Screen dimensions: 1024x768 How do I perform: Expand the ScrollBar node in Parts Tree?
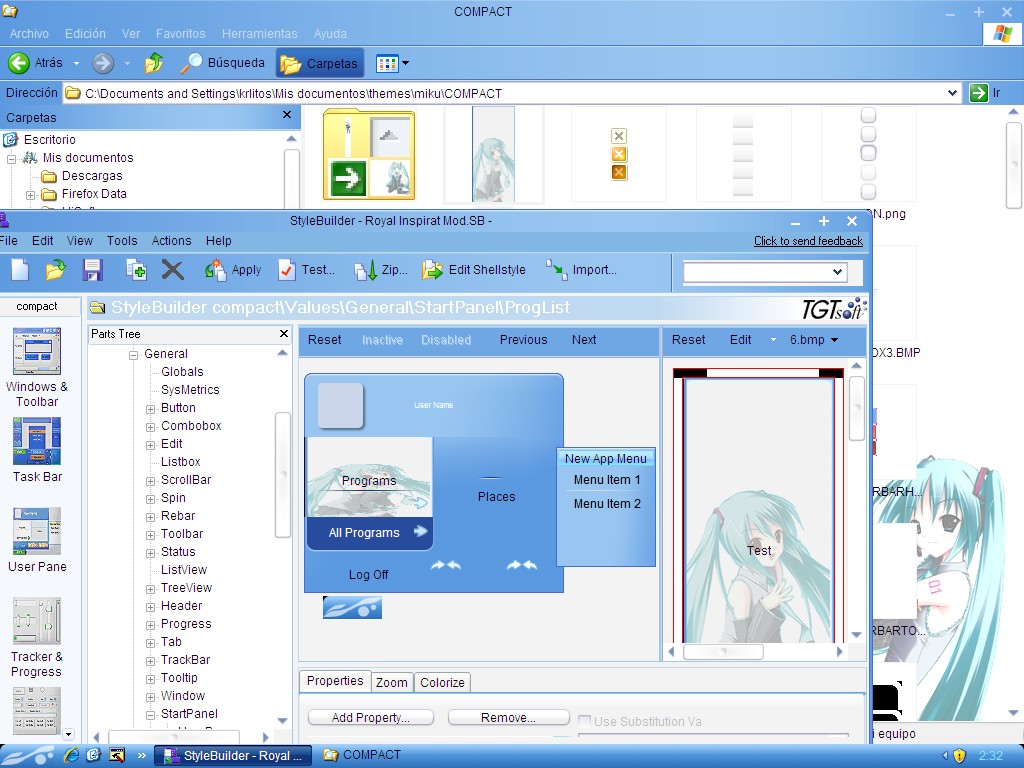150,481
